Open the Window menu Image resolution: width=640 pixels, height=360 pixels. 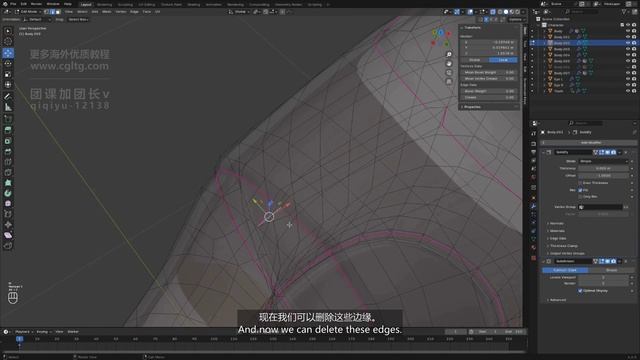pos(53,4)
